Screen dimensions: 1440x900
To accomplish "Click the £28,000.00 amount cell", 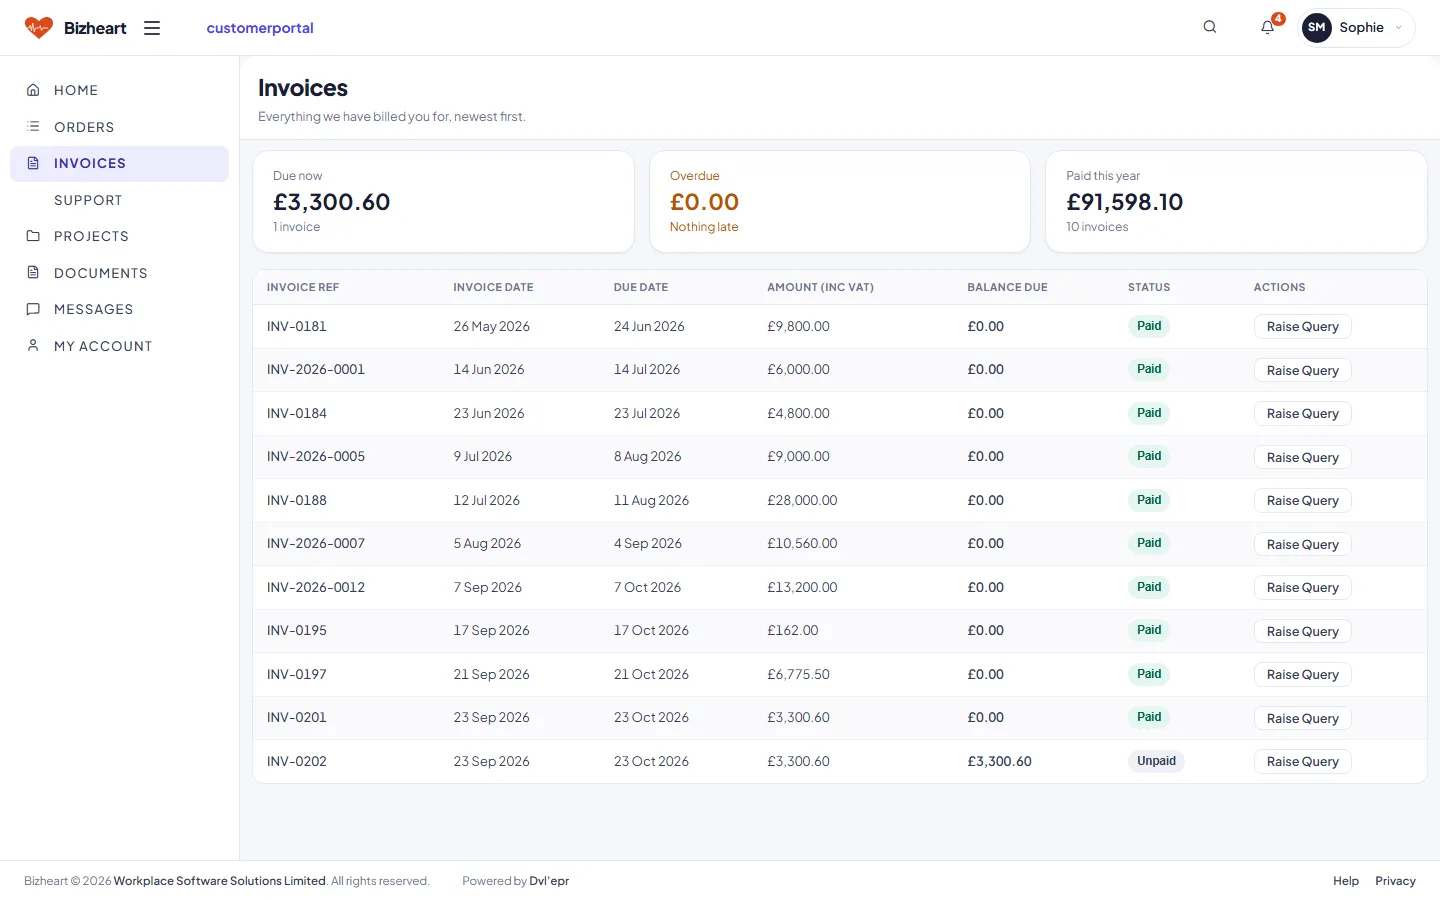I will coord(802,500).
